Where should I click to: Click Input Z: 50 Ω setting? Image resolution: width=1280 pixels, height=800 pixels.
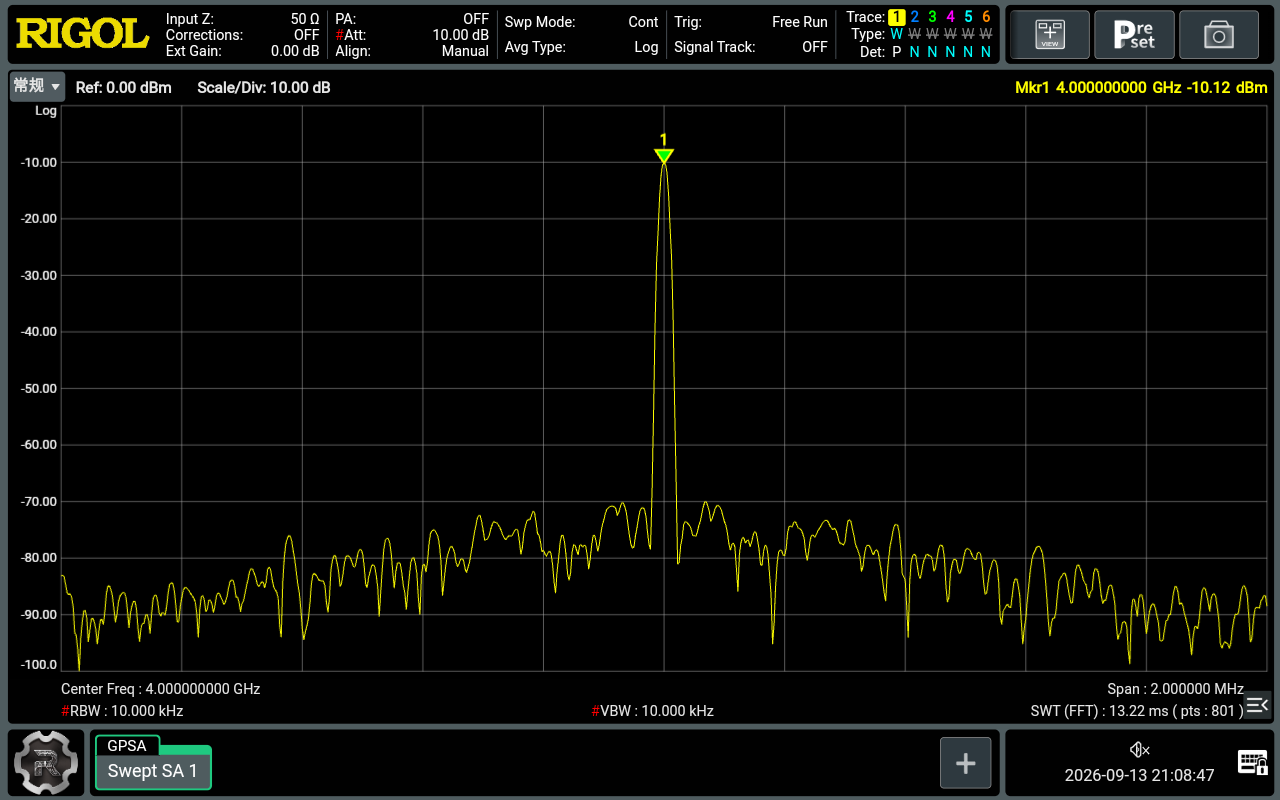(x=242, y=19)
